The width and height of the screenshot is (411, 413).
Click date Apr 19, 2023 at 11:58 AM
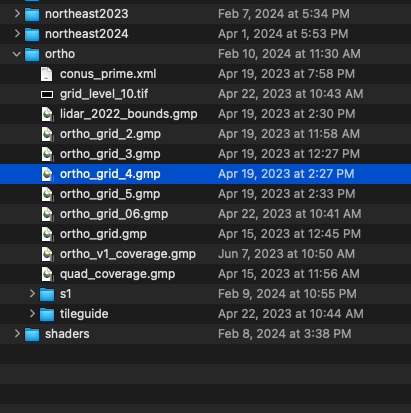coord(289,134)
